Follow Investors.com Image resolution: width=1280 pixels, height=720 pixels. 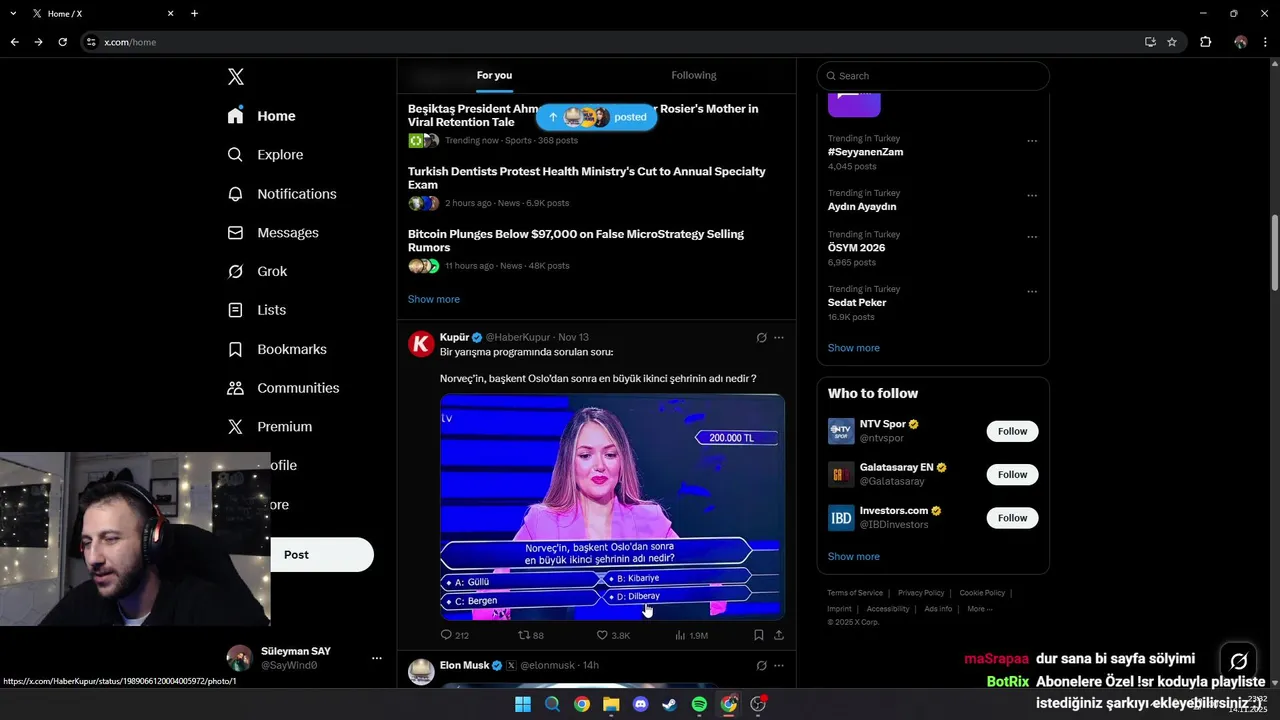click(1012, 518)
